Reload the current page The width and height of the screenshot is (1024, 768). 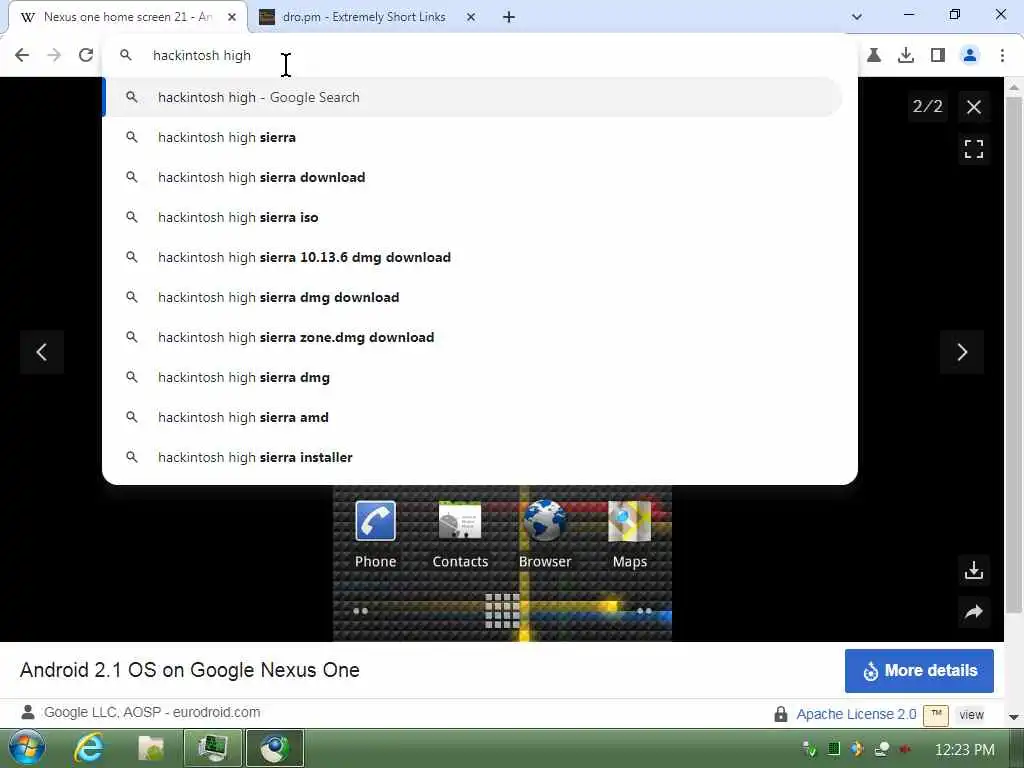(86, 56)
